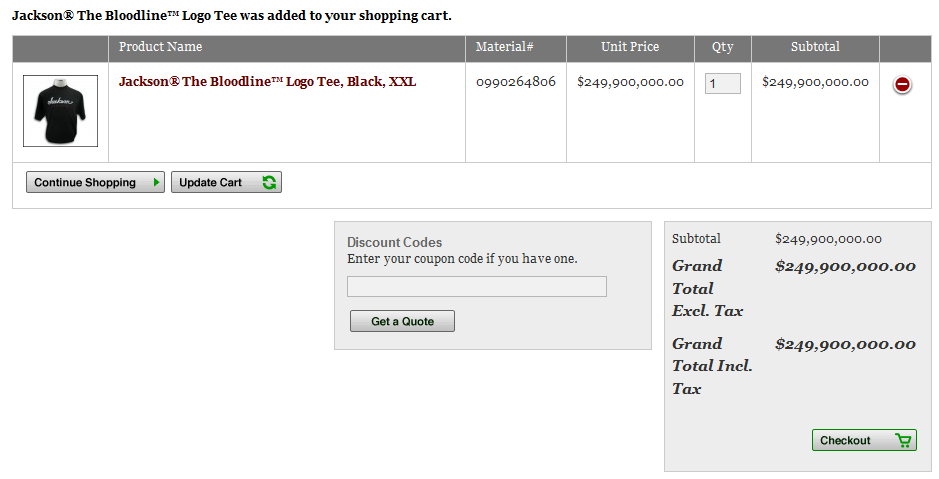Remove the Logo Tee using red minus icon
939x479 pixels.
pos(902,84)
